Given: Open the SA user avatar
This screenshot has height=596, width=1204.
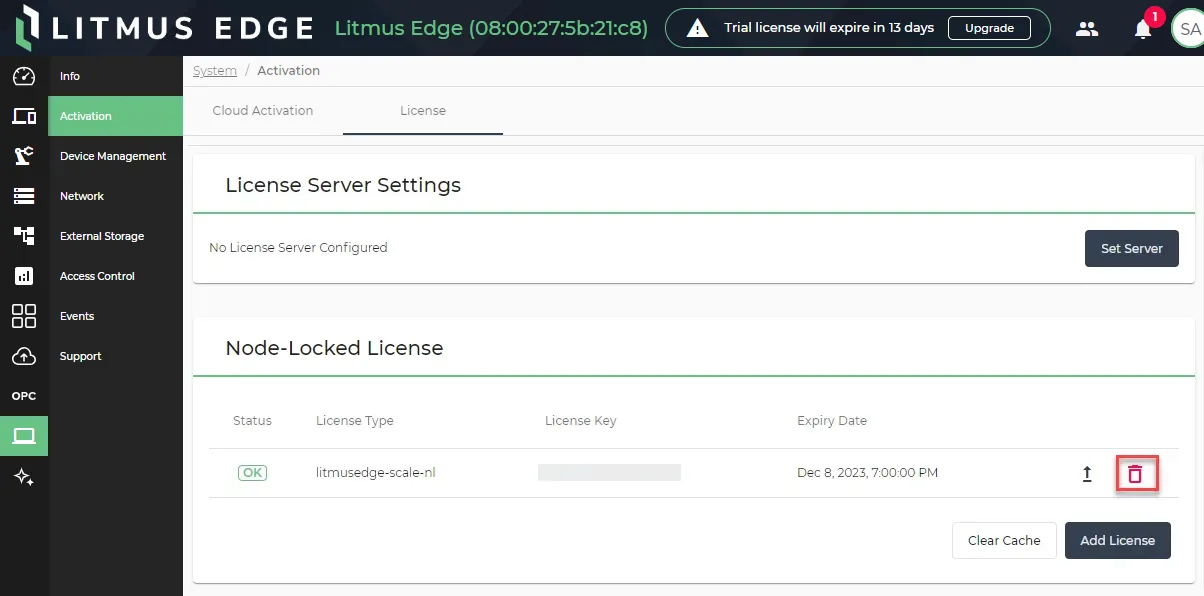Looking at the screenshot, I should click(x=1188, y=29).
